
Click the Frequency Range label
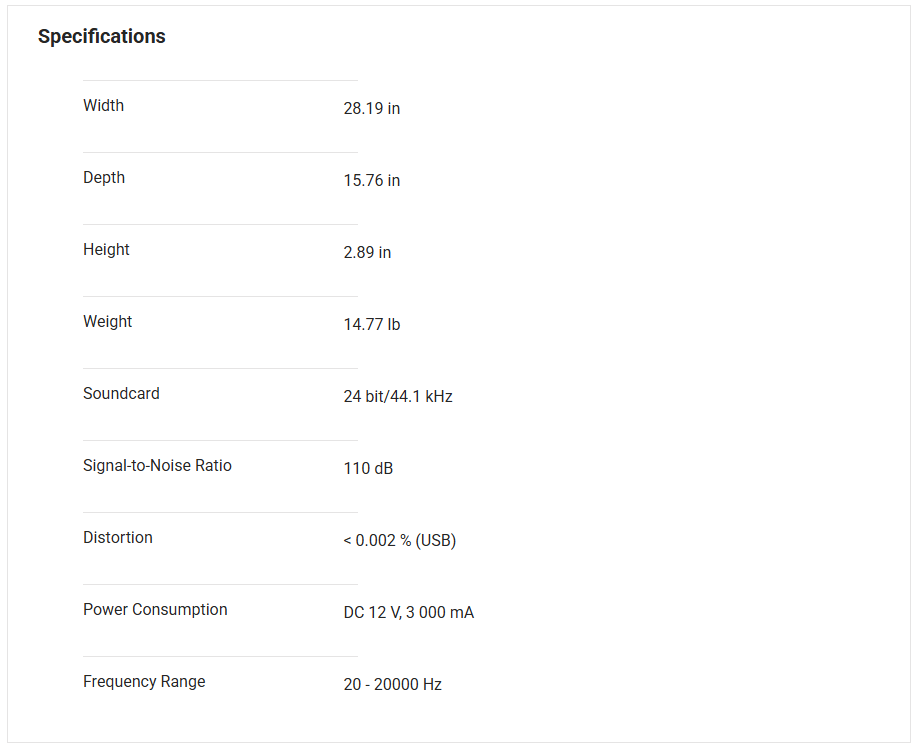[144, 682]
